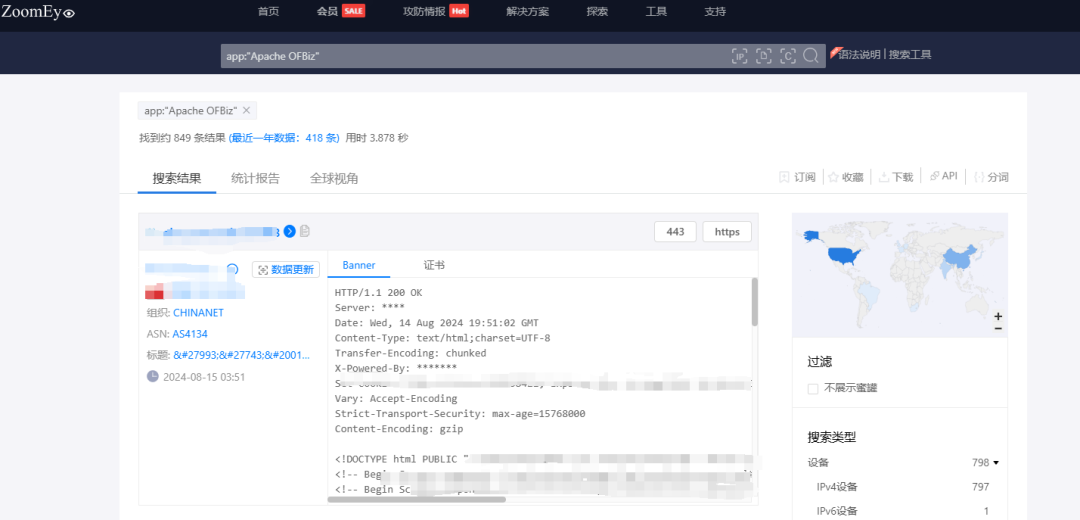Click the C-segment search icon in search bar

[x=788, y=56]
